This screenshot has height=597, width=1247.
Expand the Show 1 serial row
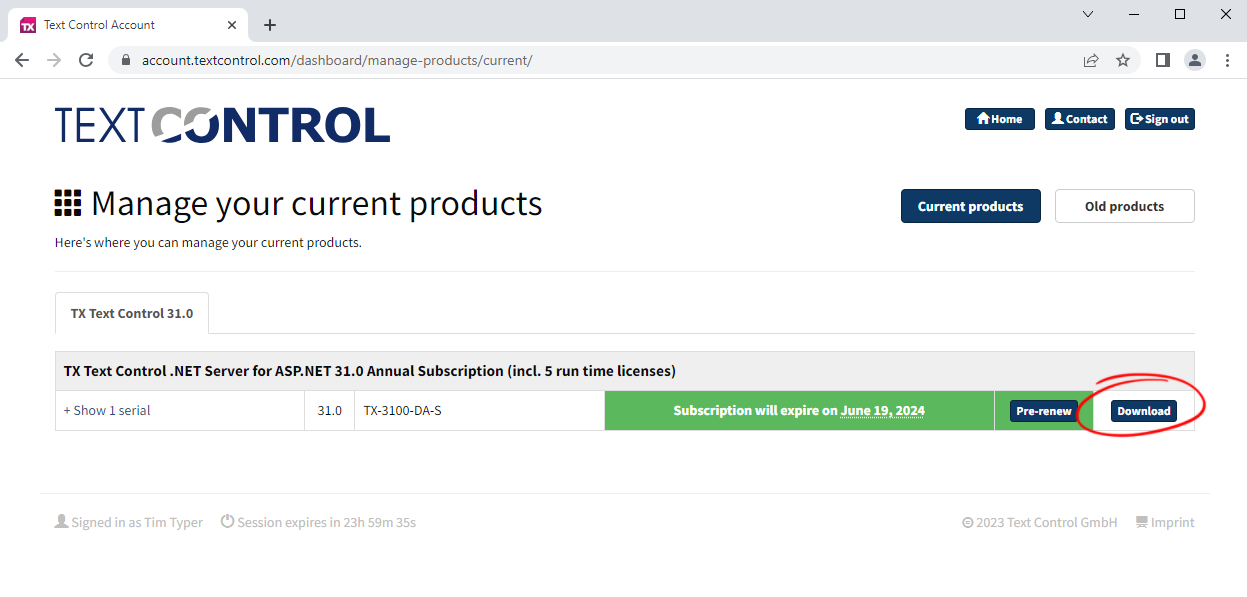tap(107, 410)
